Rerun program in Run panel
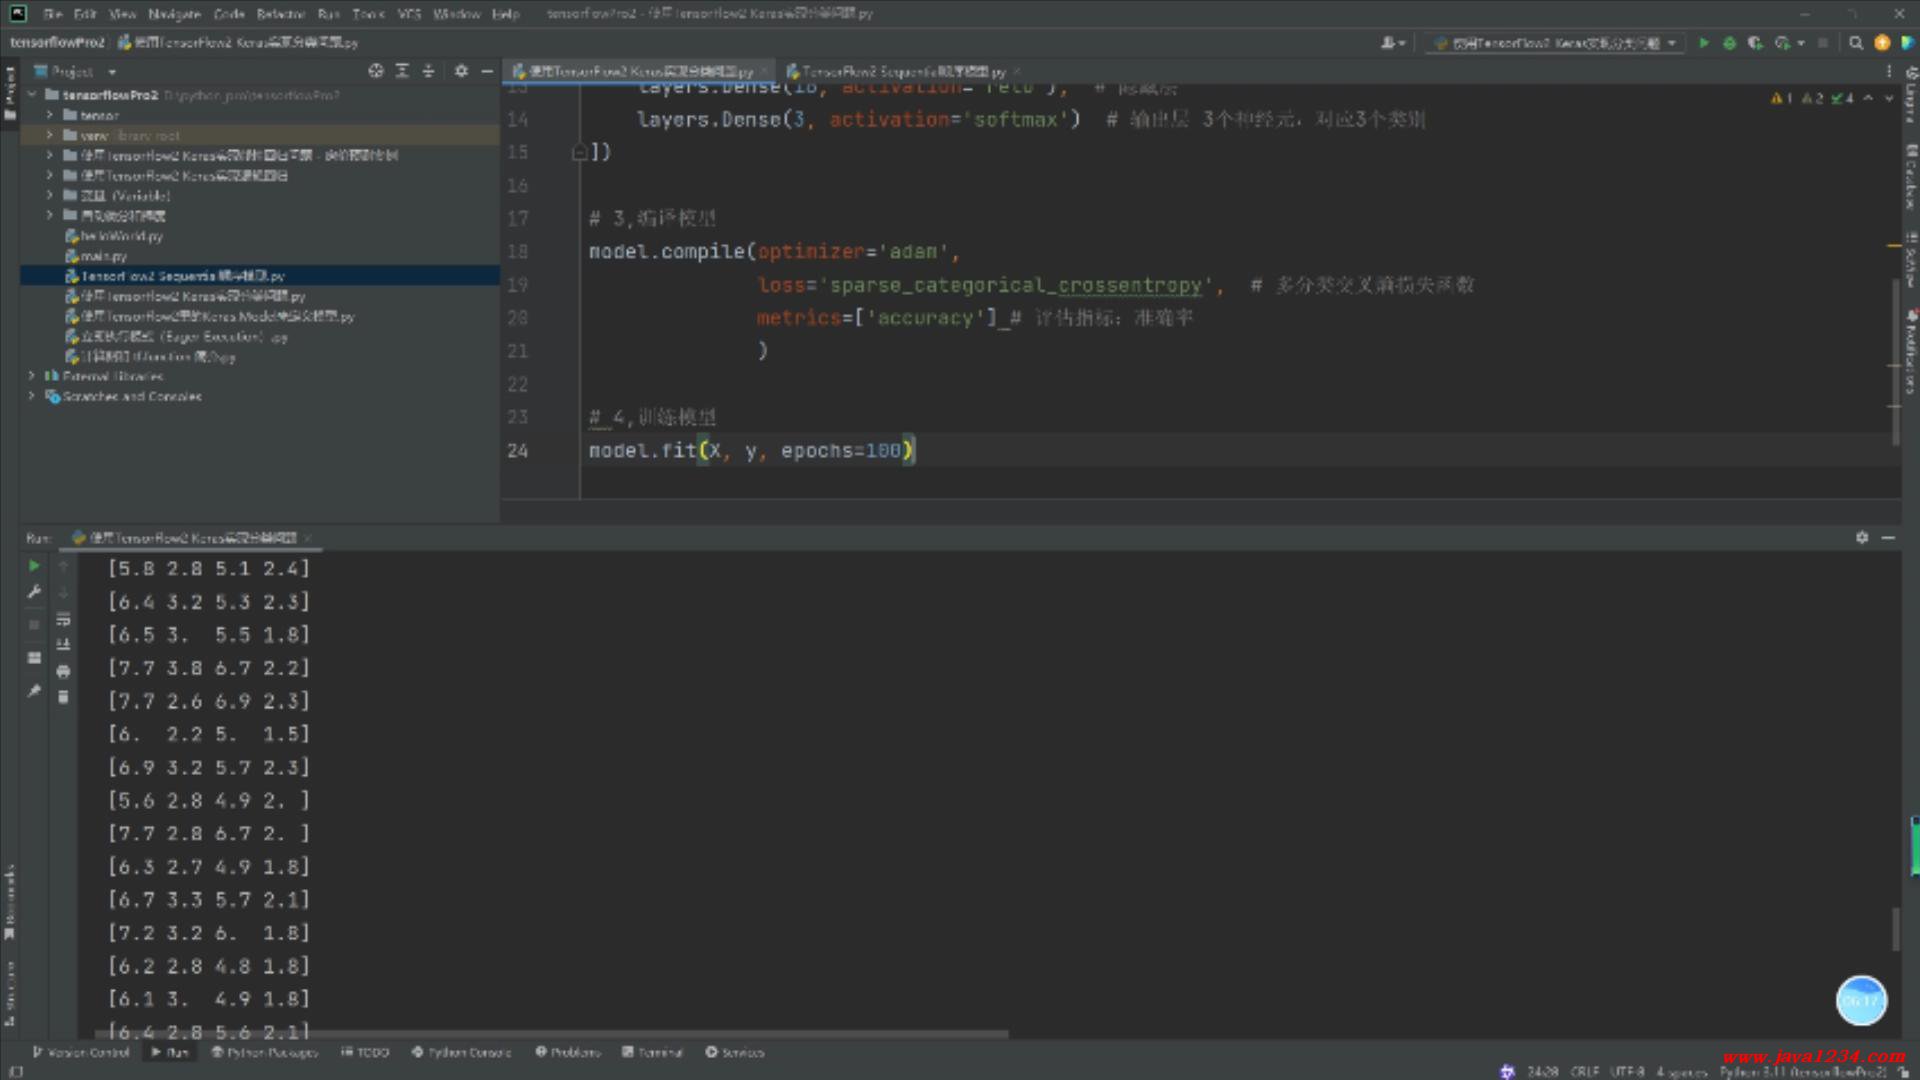This screenshot has width=1920, height=1080. point(34,566)
